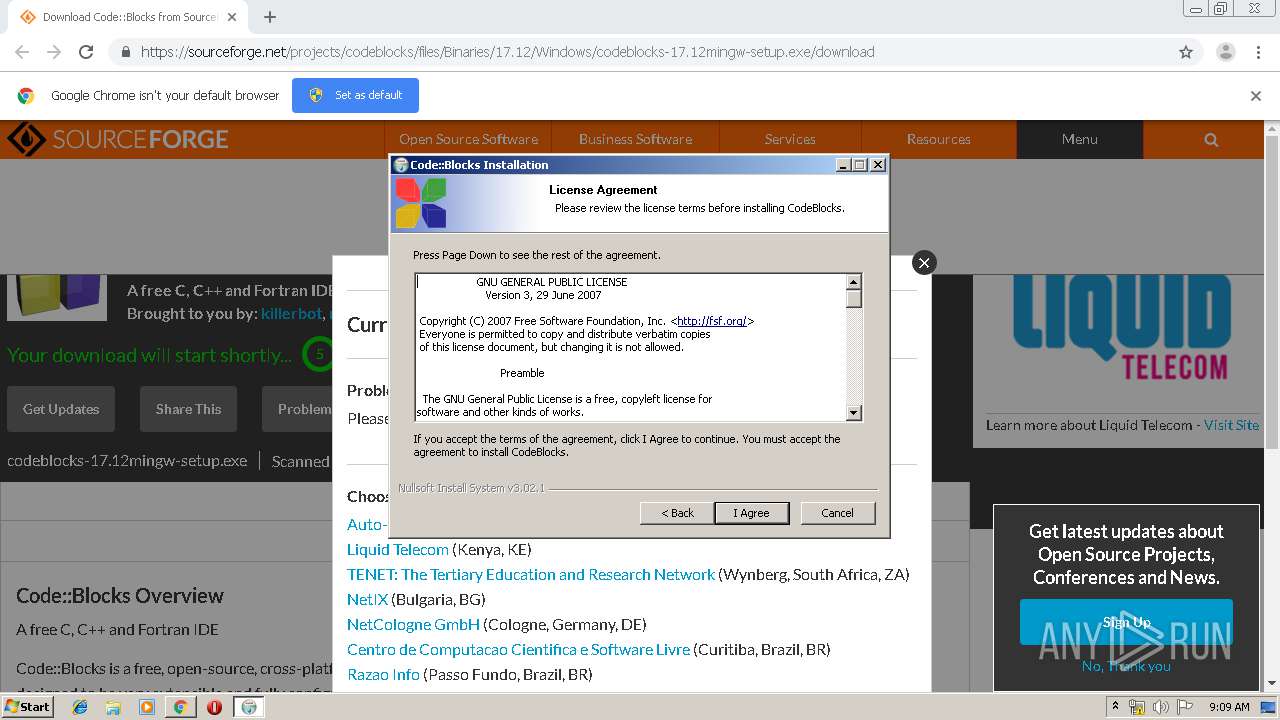The height and width of the screenshot is (720, 1280).
Task: Open the Windows Start menu
Action: tap(27, 706)
